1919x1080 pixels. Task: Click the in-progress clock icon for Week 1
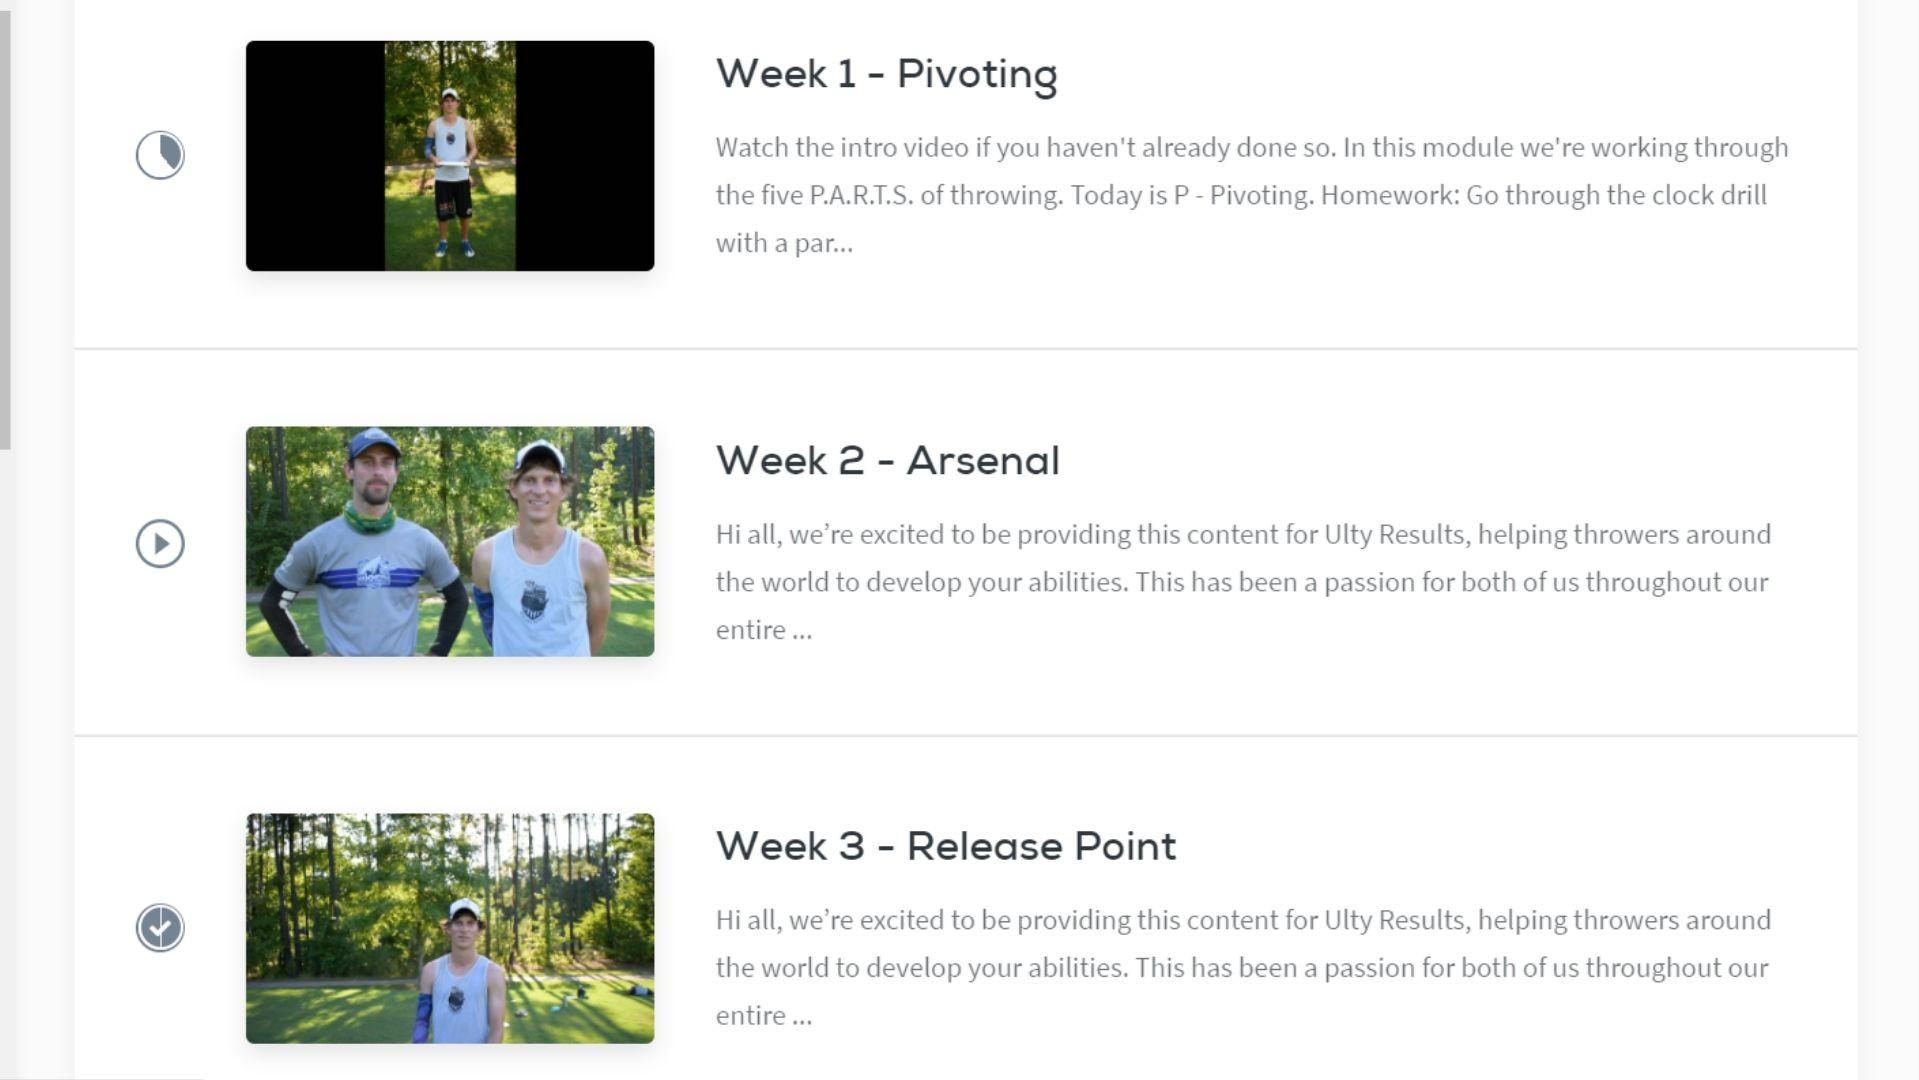(x=160, y=155)
